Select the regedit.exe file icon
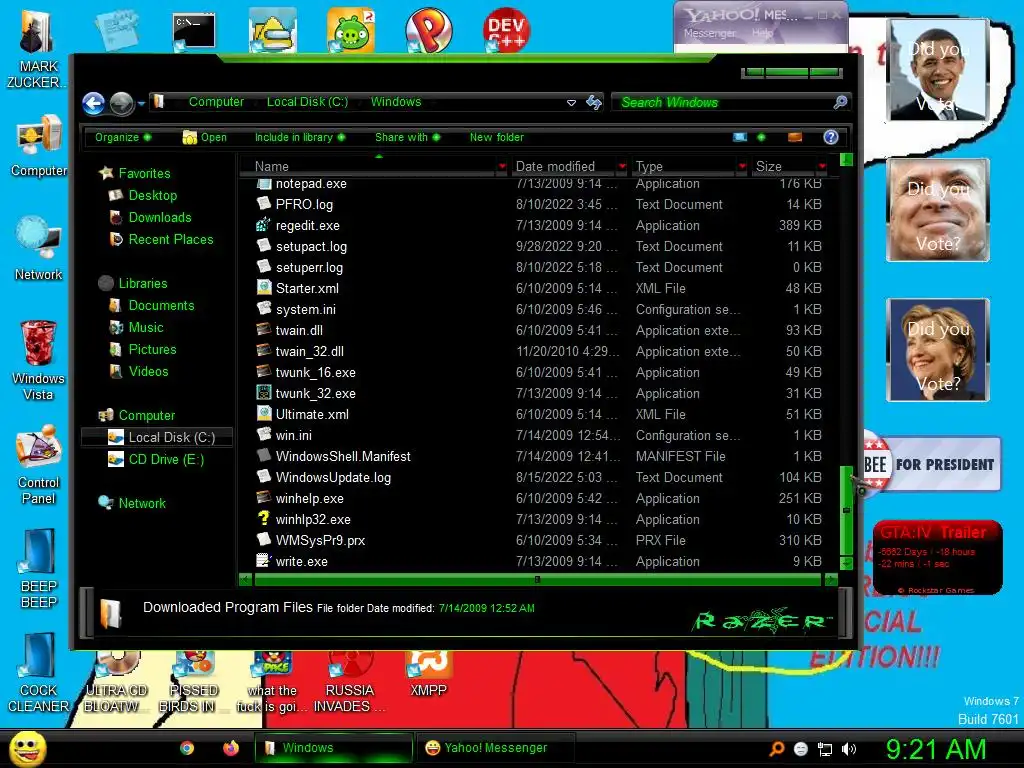Screen dimensions: 1024x768 [x=263, y=225]
